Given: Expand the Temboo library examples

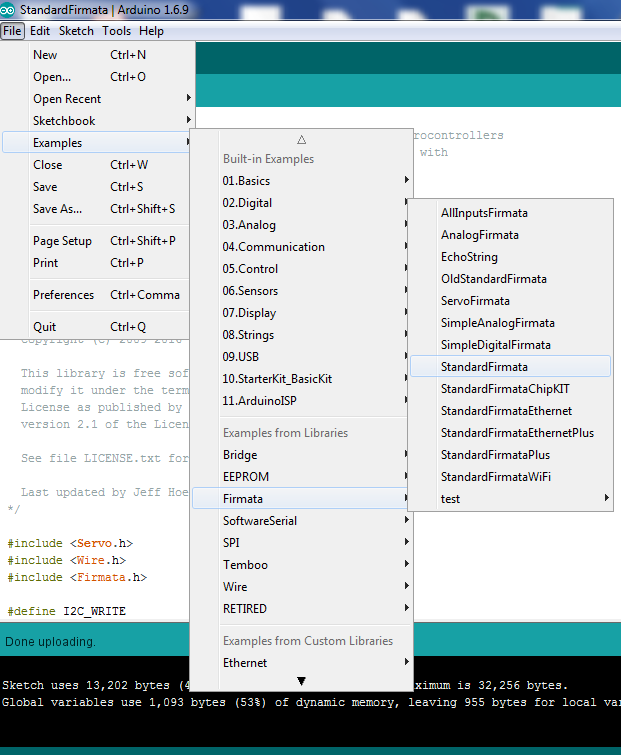Looking at the screenshot, I should (301, 565).
